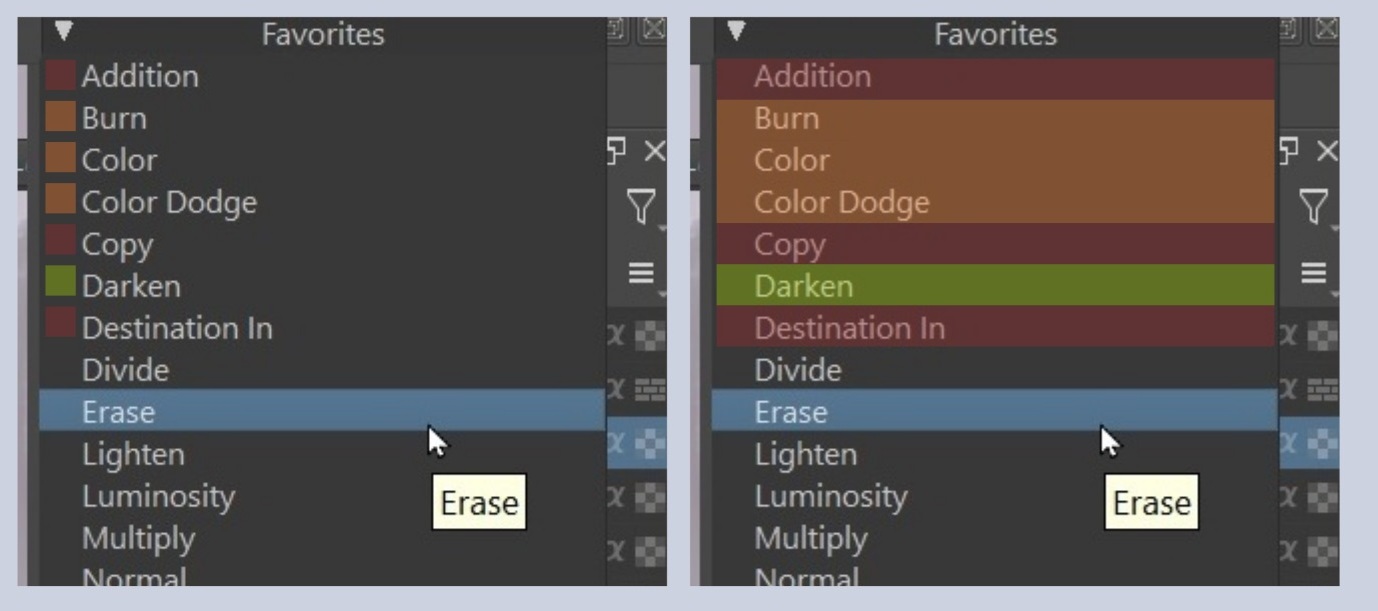
Task: Choose the green Darken row in right panel
Action: pyautogui.click(x=995, y=286)
